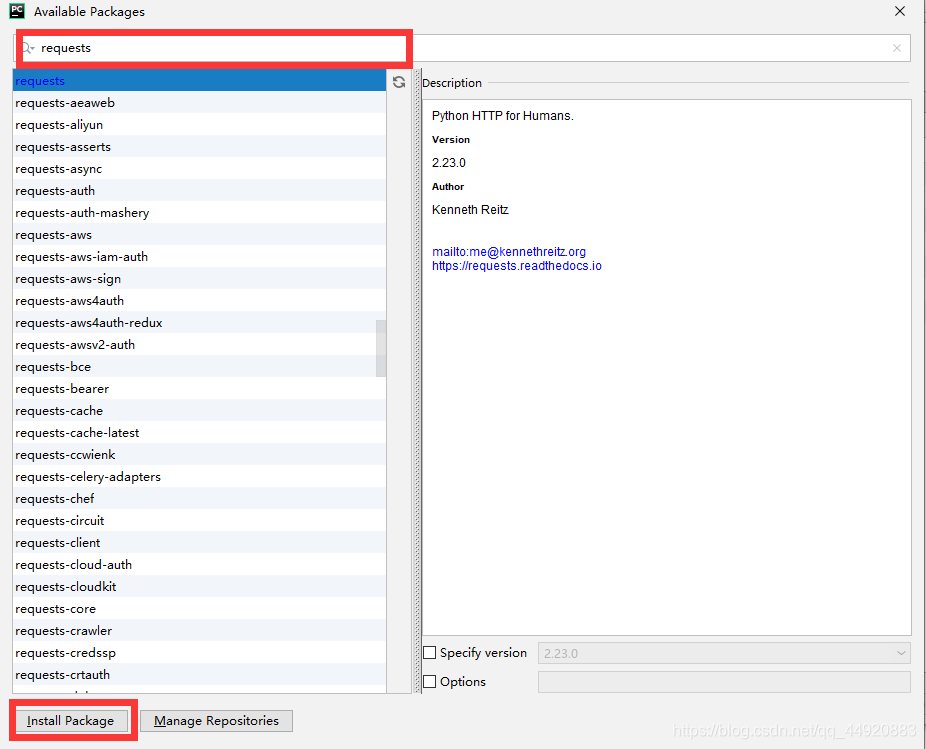Select requests-chef in the list

(199, 499)
